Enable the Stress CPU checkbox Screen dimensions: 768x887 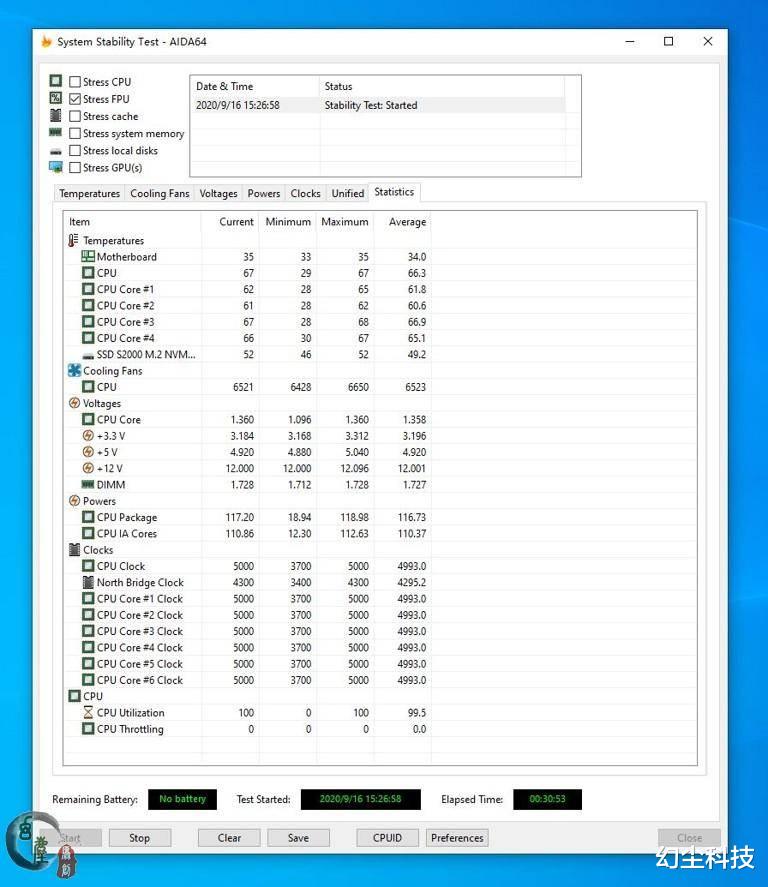point(75,81)
